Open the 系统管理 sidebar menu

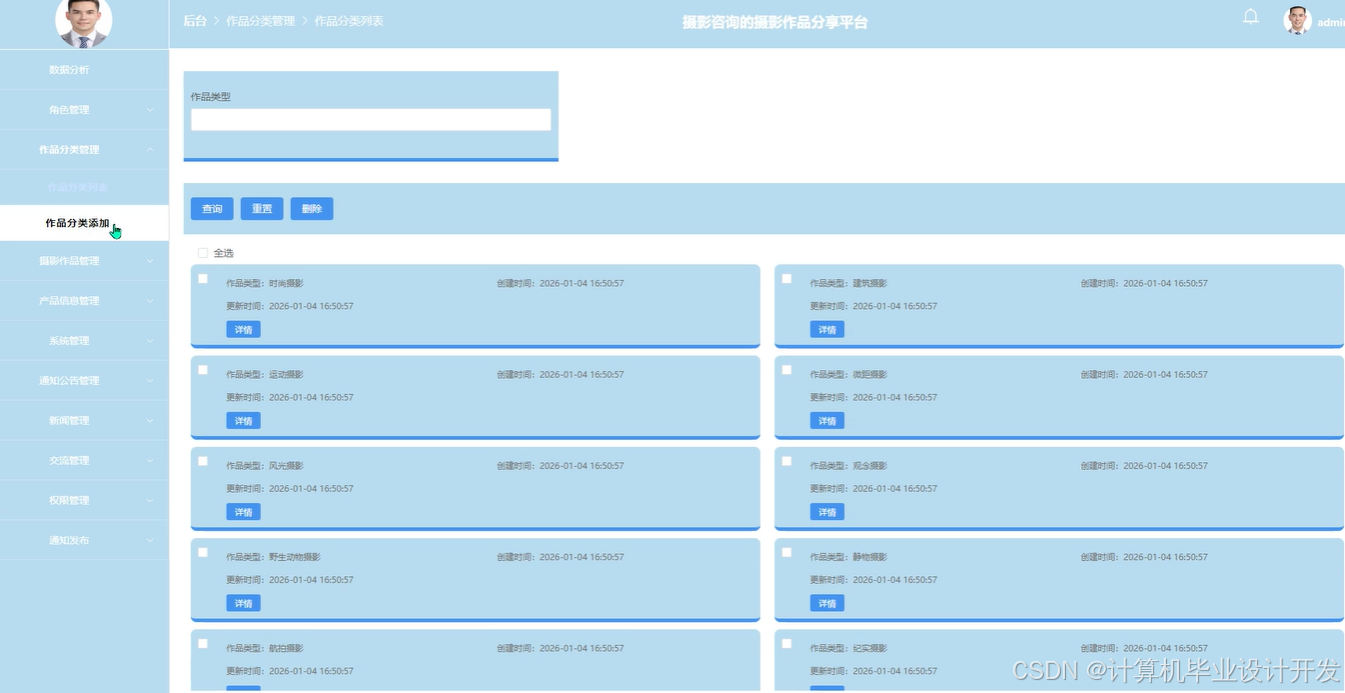click(x=84, y=341)
